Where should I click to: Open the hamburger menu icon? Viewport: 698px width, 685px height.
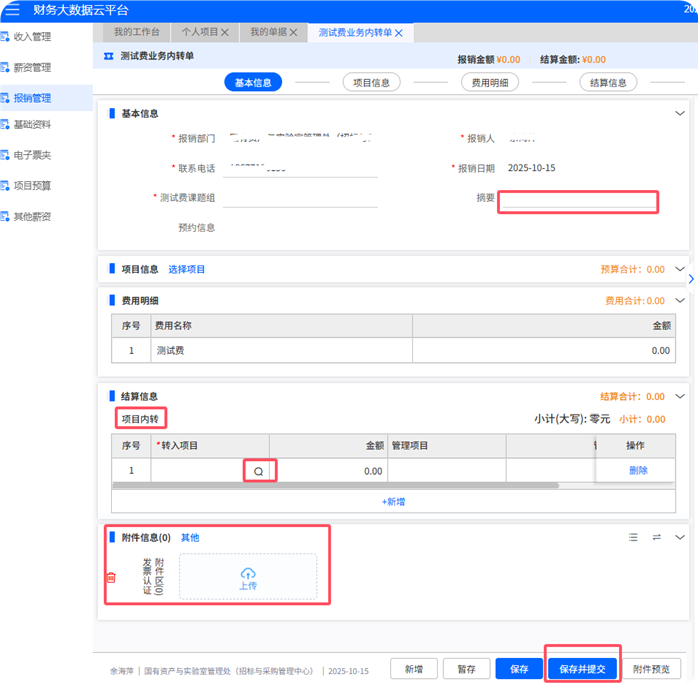click(x=12, y=9)
